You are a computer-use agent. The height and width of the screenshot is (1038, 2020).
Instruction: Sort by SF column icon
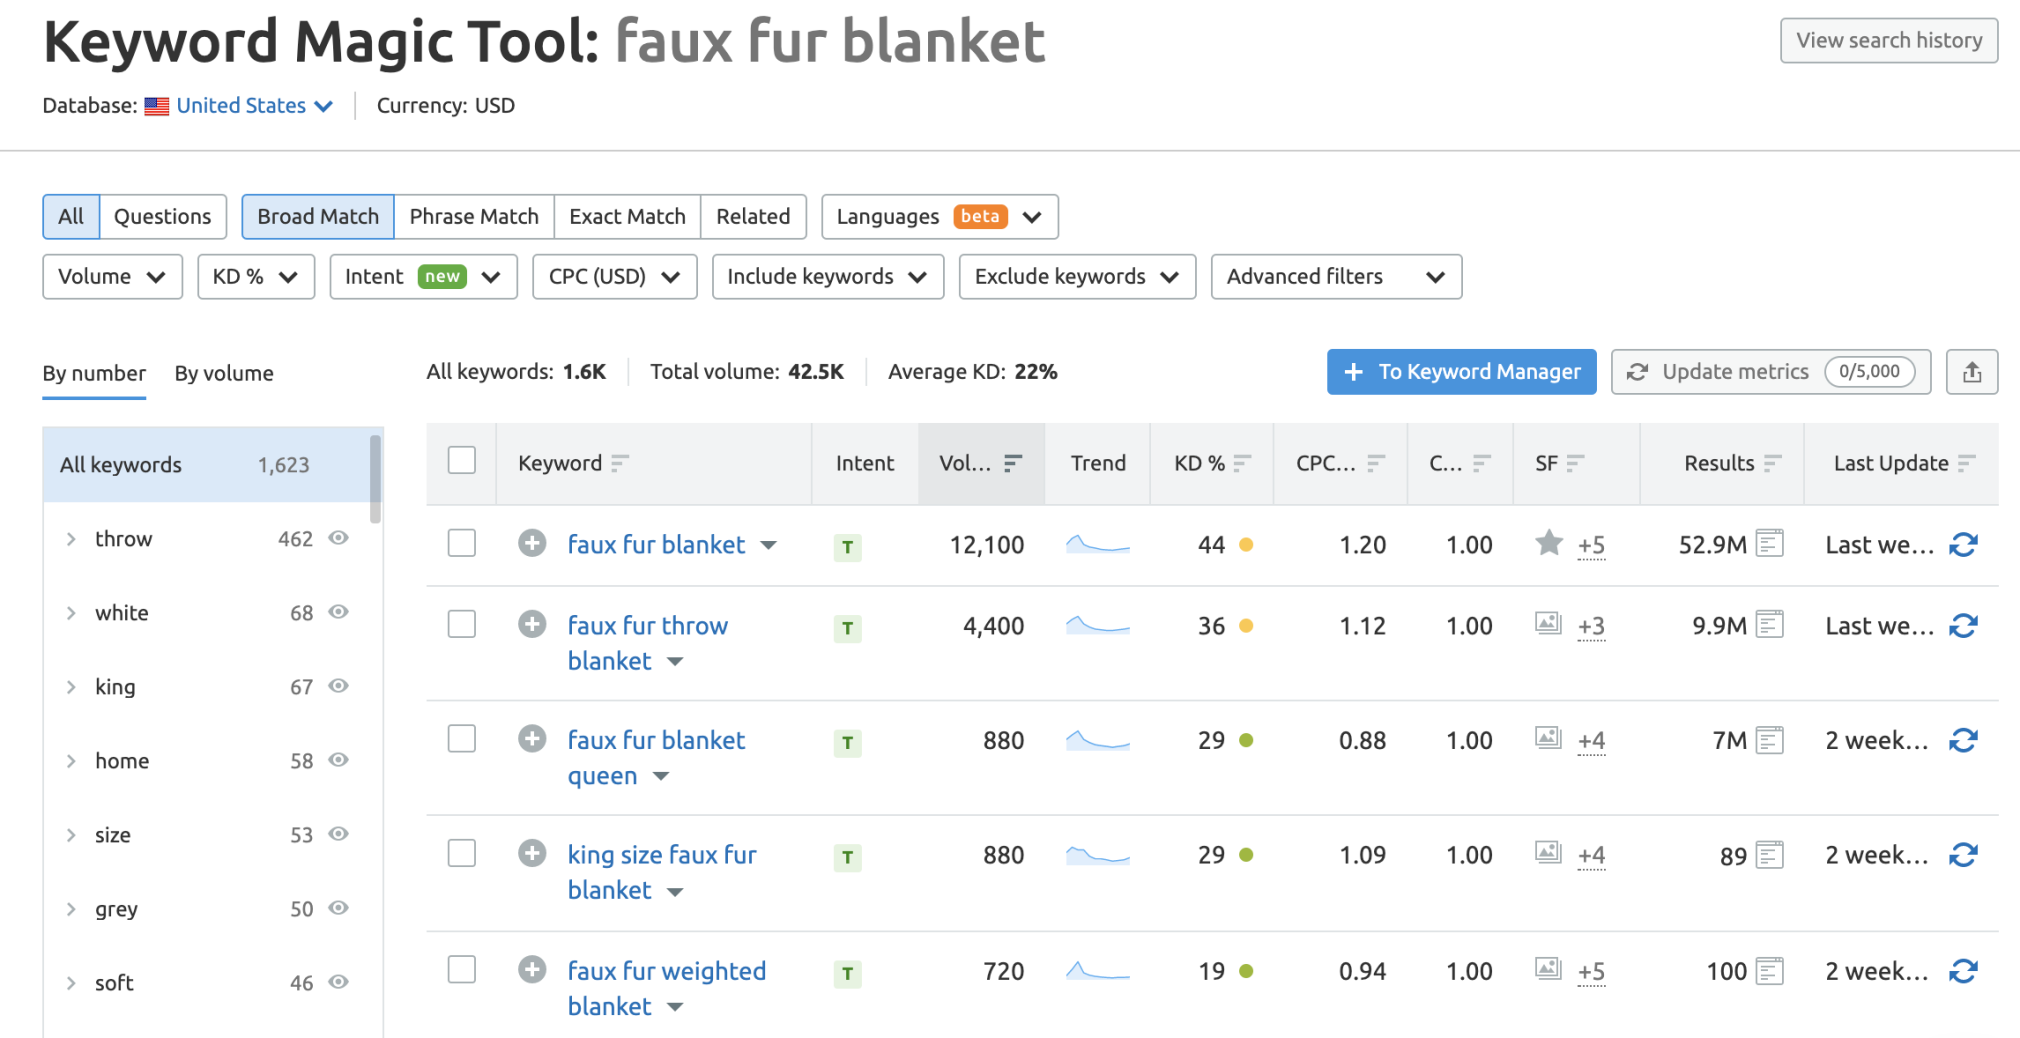pyautogui.click(x=1576, y=462)
